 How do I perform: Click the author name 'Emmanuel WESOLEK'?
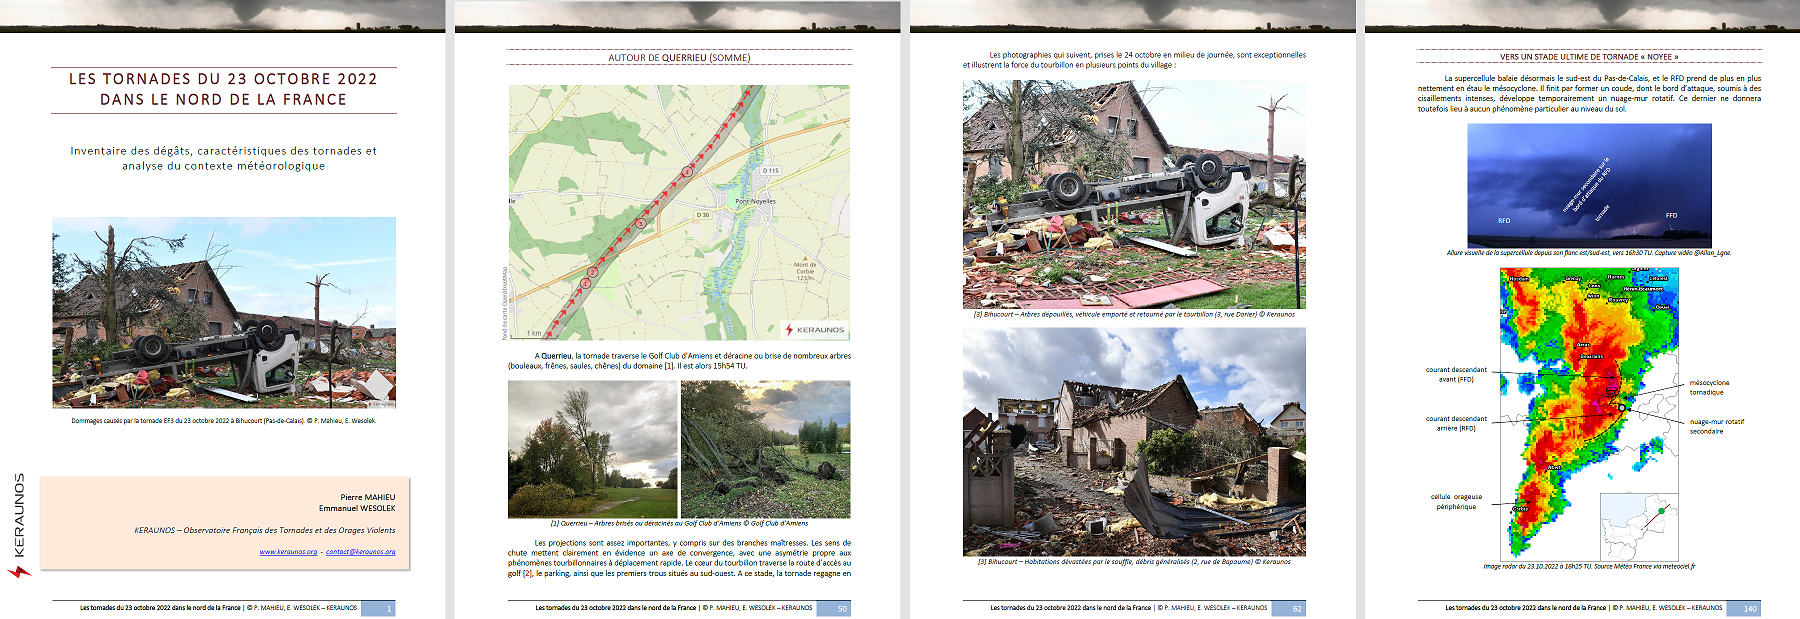(x=357, y=508)
